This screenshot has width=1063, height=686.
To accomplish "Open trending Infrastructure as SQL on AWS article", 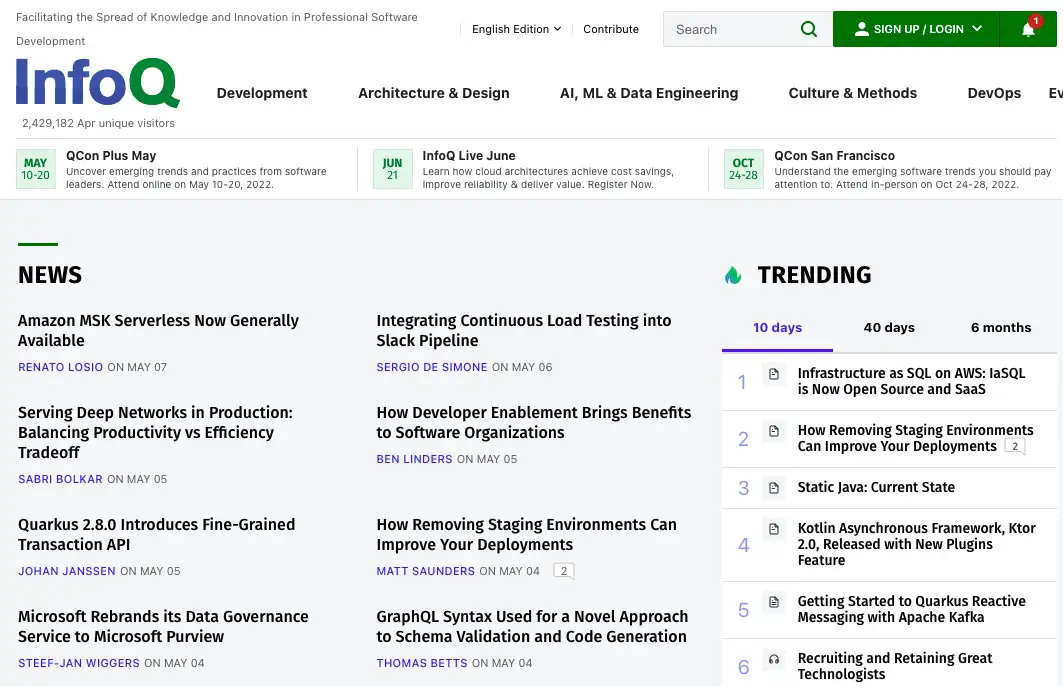I will tap(911, 382).
